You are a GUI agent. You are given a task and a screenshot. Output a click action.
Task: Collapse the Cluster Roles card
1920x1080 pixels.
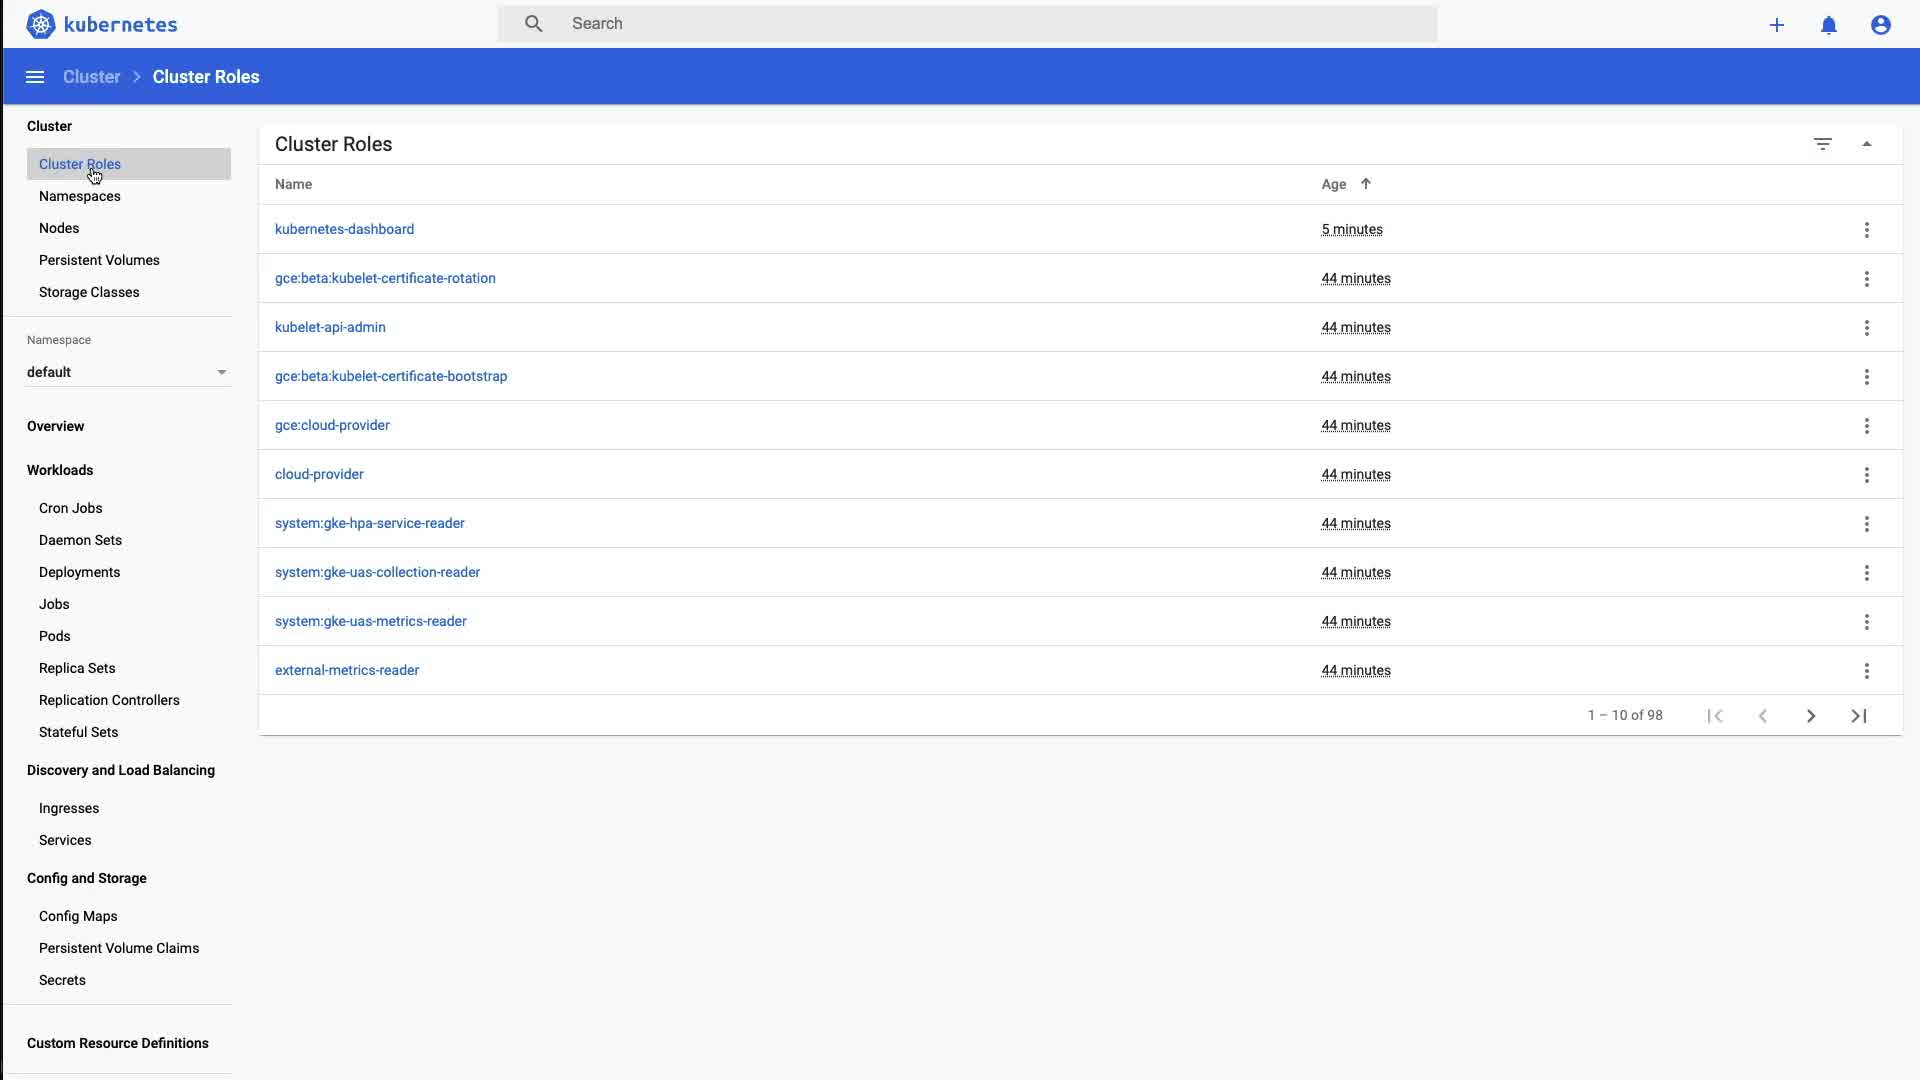point(1867,144)
